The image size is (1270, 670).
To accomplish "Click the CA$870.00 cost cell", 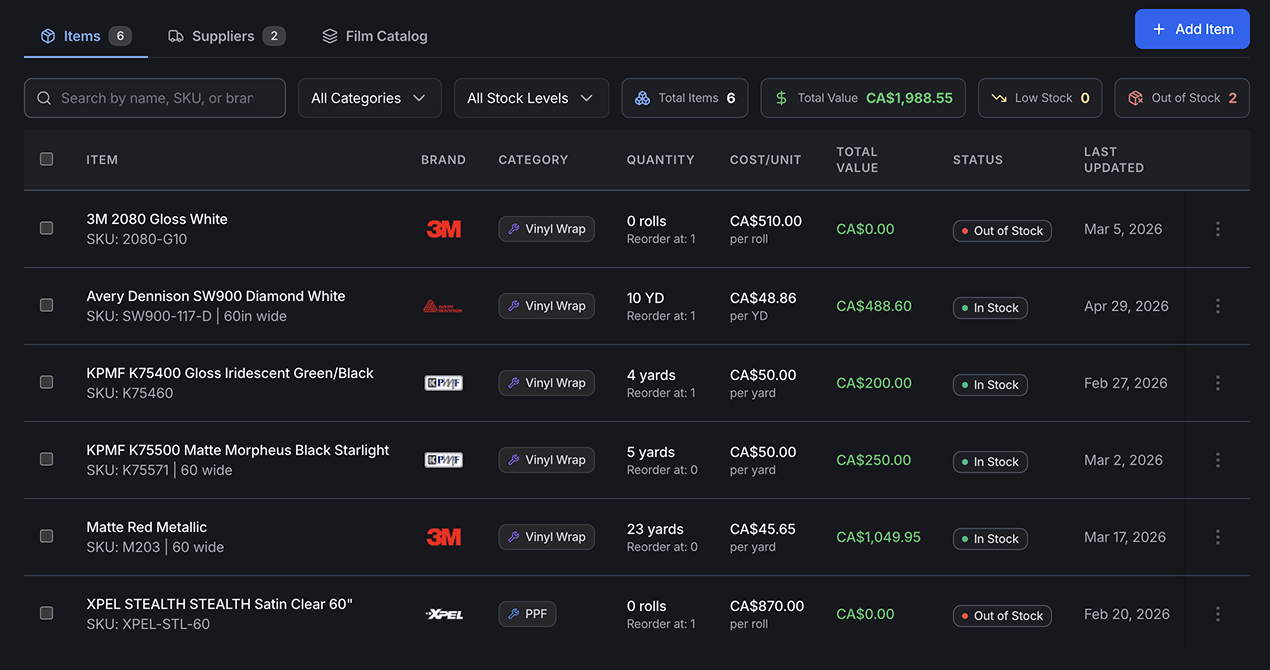I will [766, 606].
